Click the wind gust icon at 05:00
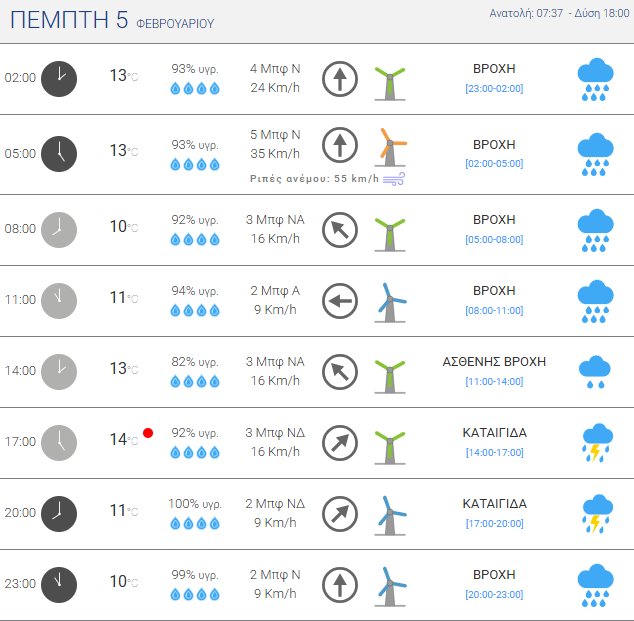Viewport: 634px width, 621px height. (394, 178)
